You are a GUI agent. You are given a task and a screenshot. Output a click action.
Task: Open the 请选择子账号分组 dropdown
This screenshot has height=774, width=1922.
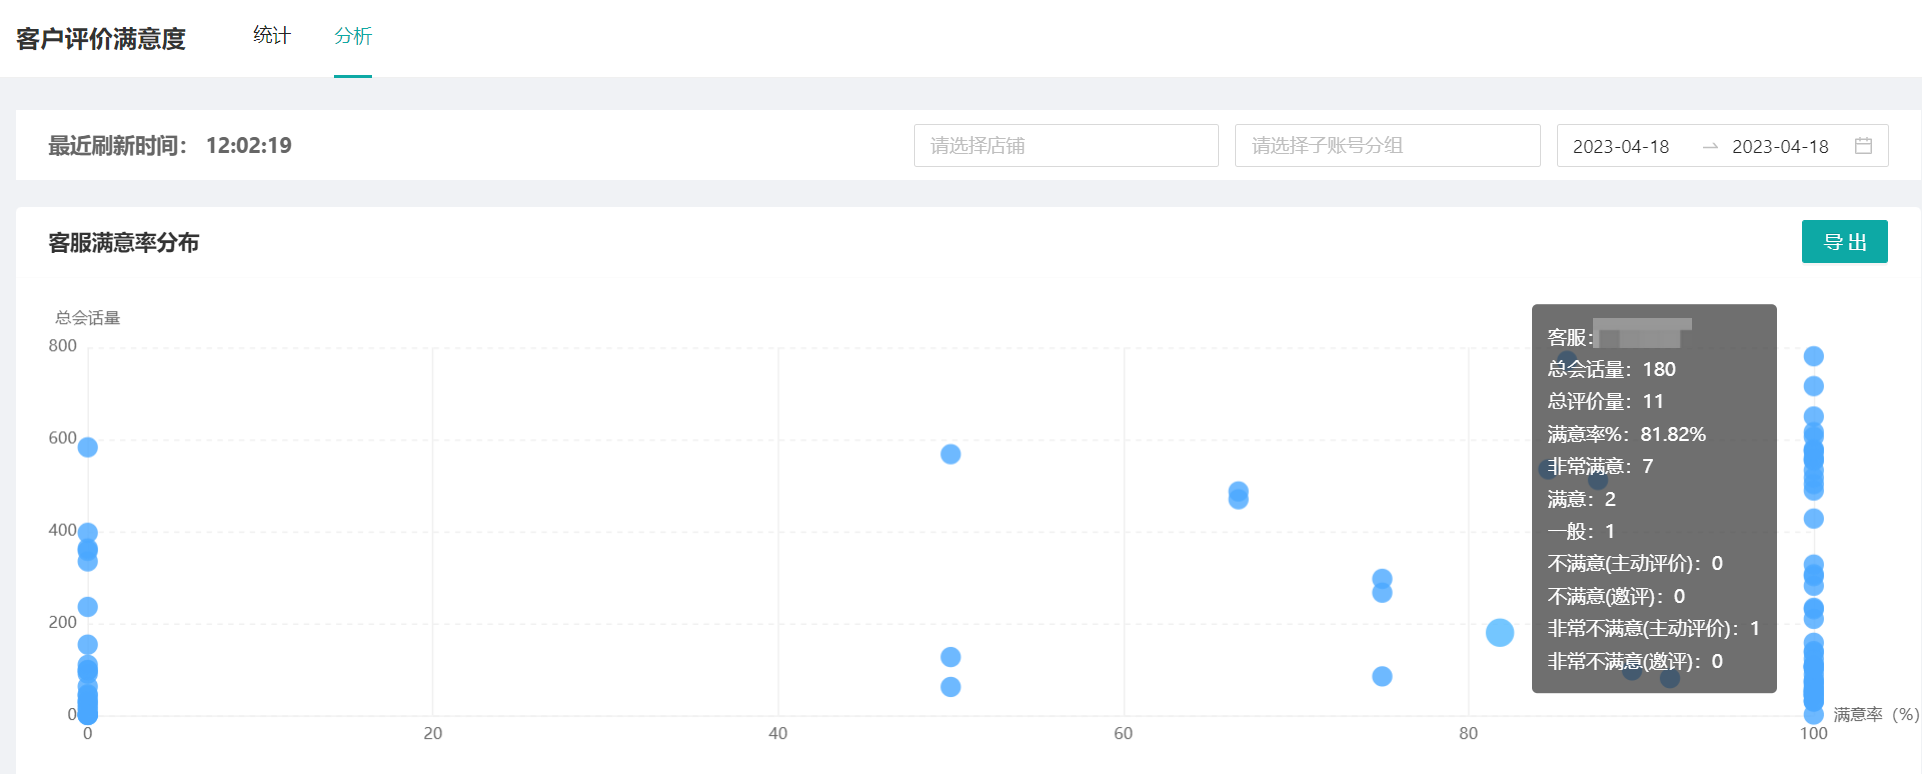point(1387,145)
